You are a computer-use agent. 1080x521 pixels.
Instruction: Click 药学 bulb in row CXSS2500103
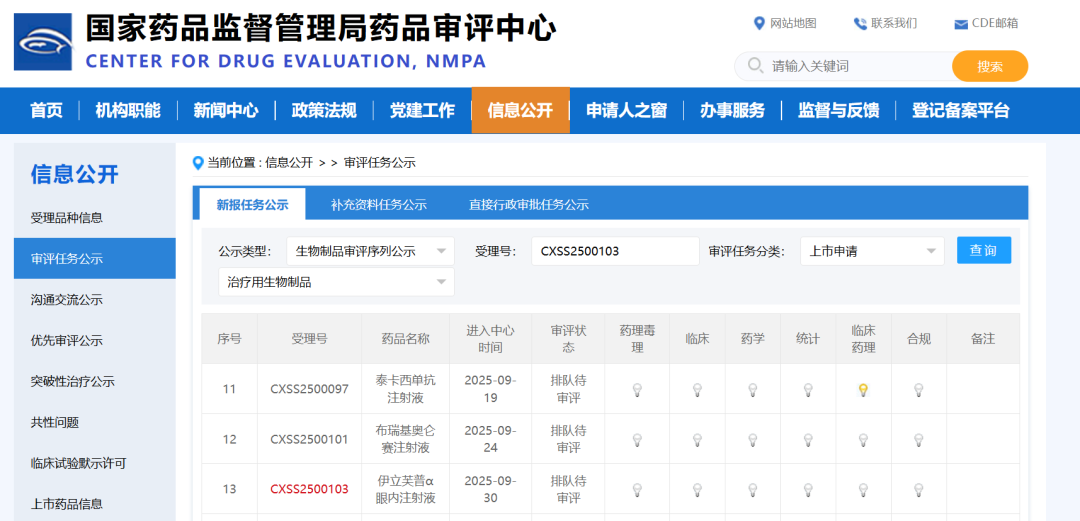tap(753, 490)
